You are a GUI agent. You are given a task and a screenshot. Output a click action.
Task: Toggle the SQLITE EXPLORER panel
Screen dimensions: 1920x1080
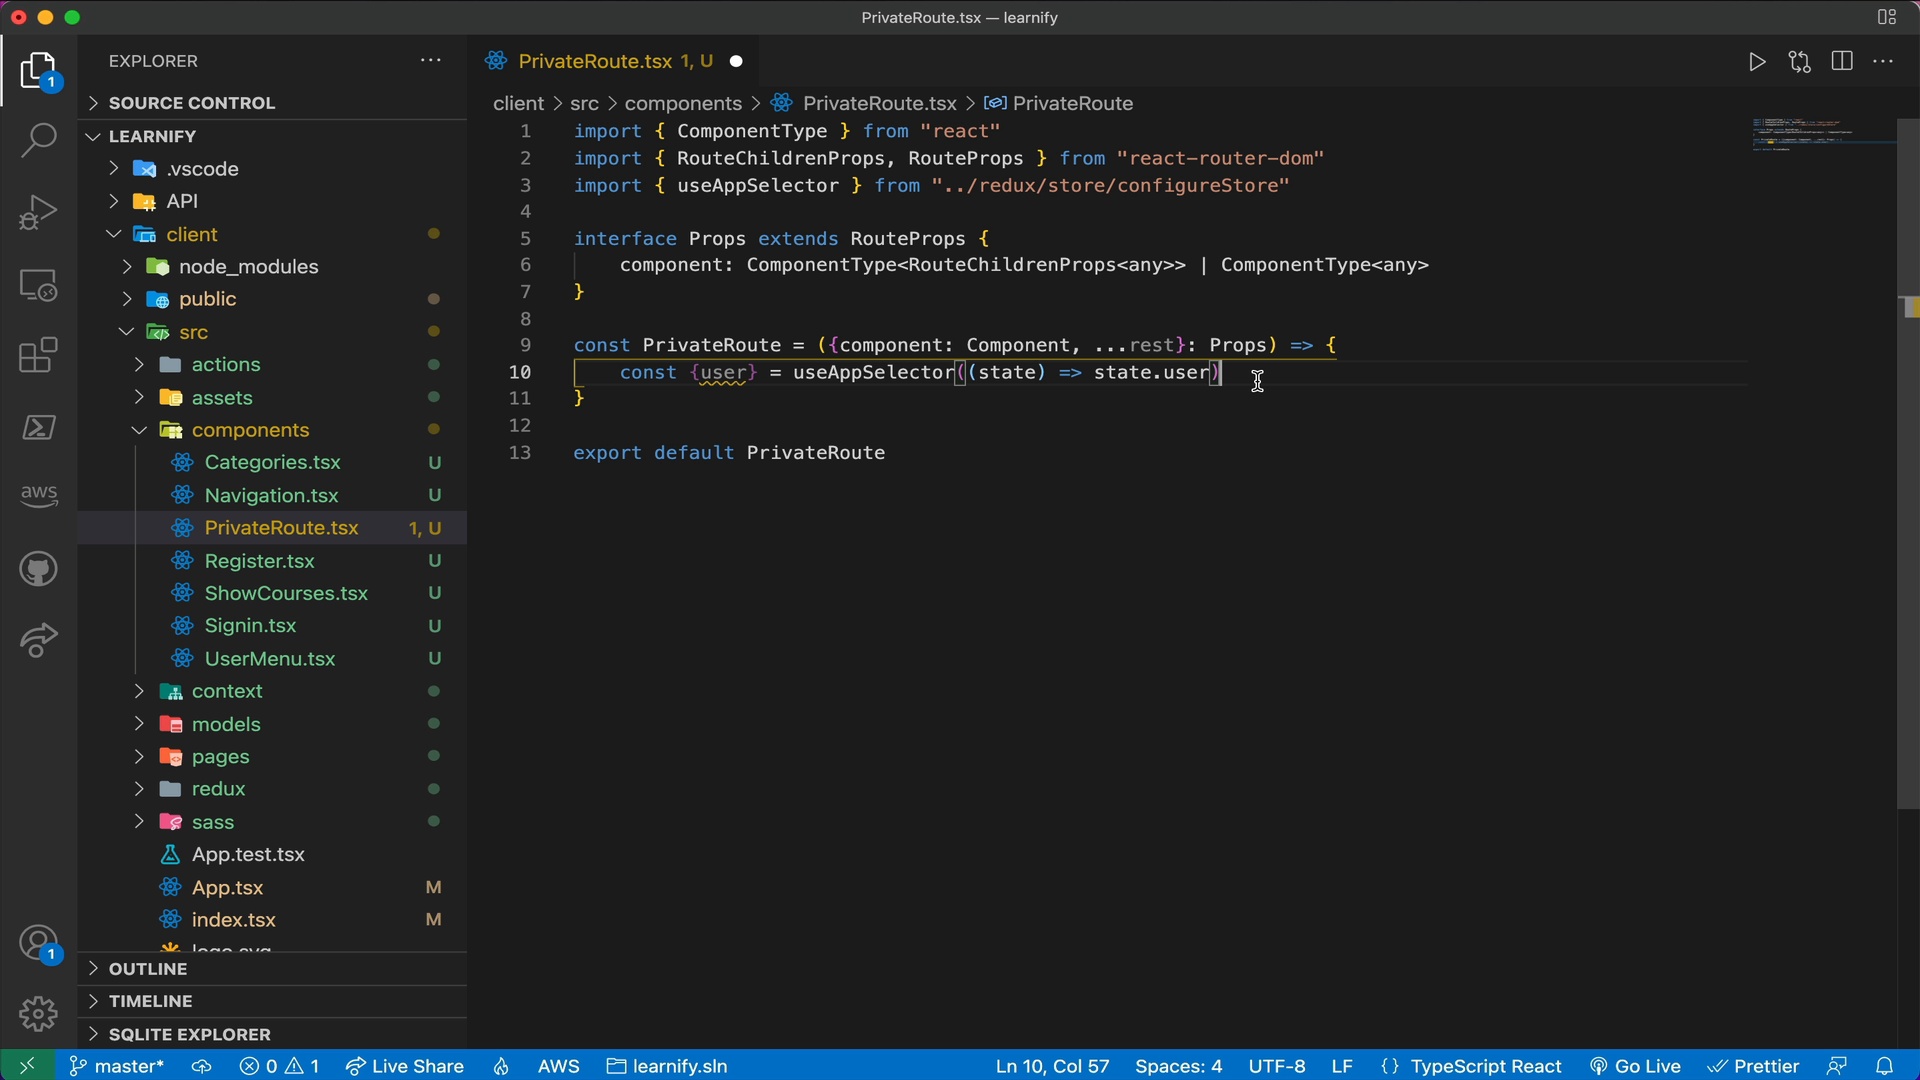tap(189, 1033)
